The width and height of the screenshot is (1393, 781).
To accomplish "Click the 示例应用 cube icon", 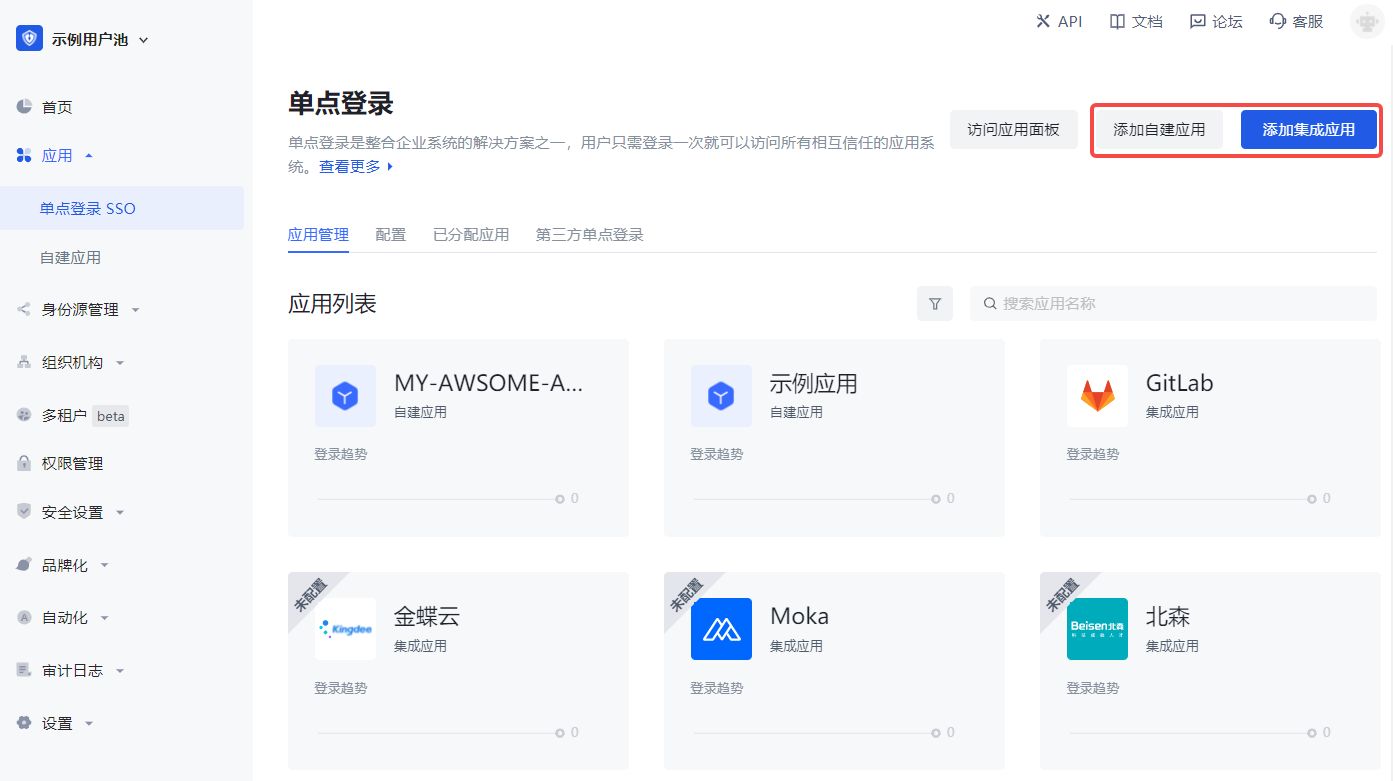I will pyautogui.click(x=721, y=396).
